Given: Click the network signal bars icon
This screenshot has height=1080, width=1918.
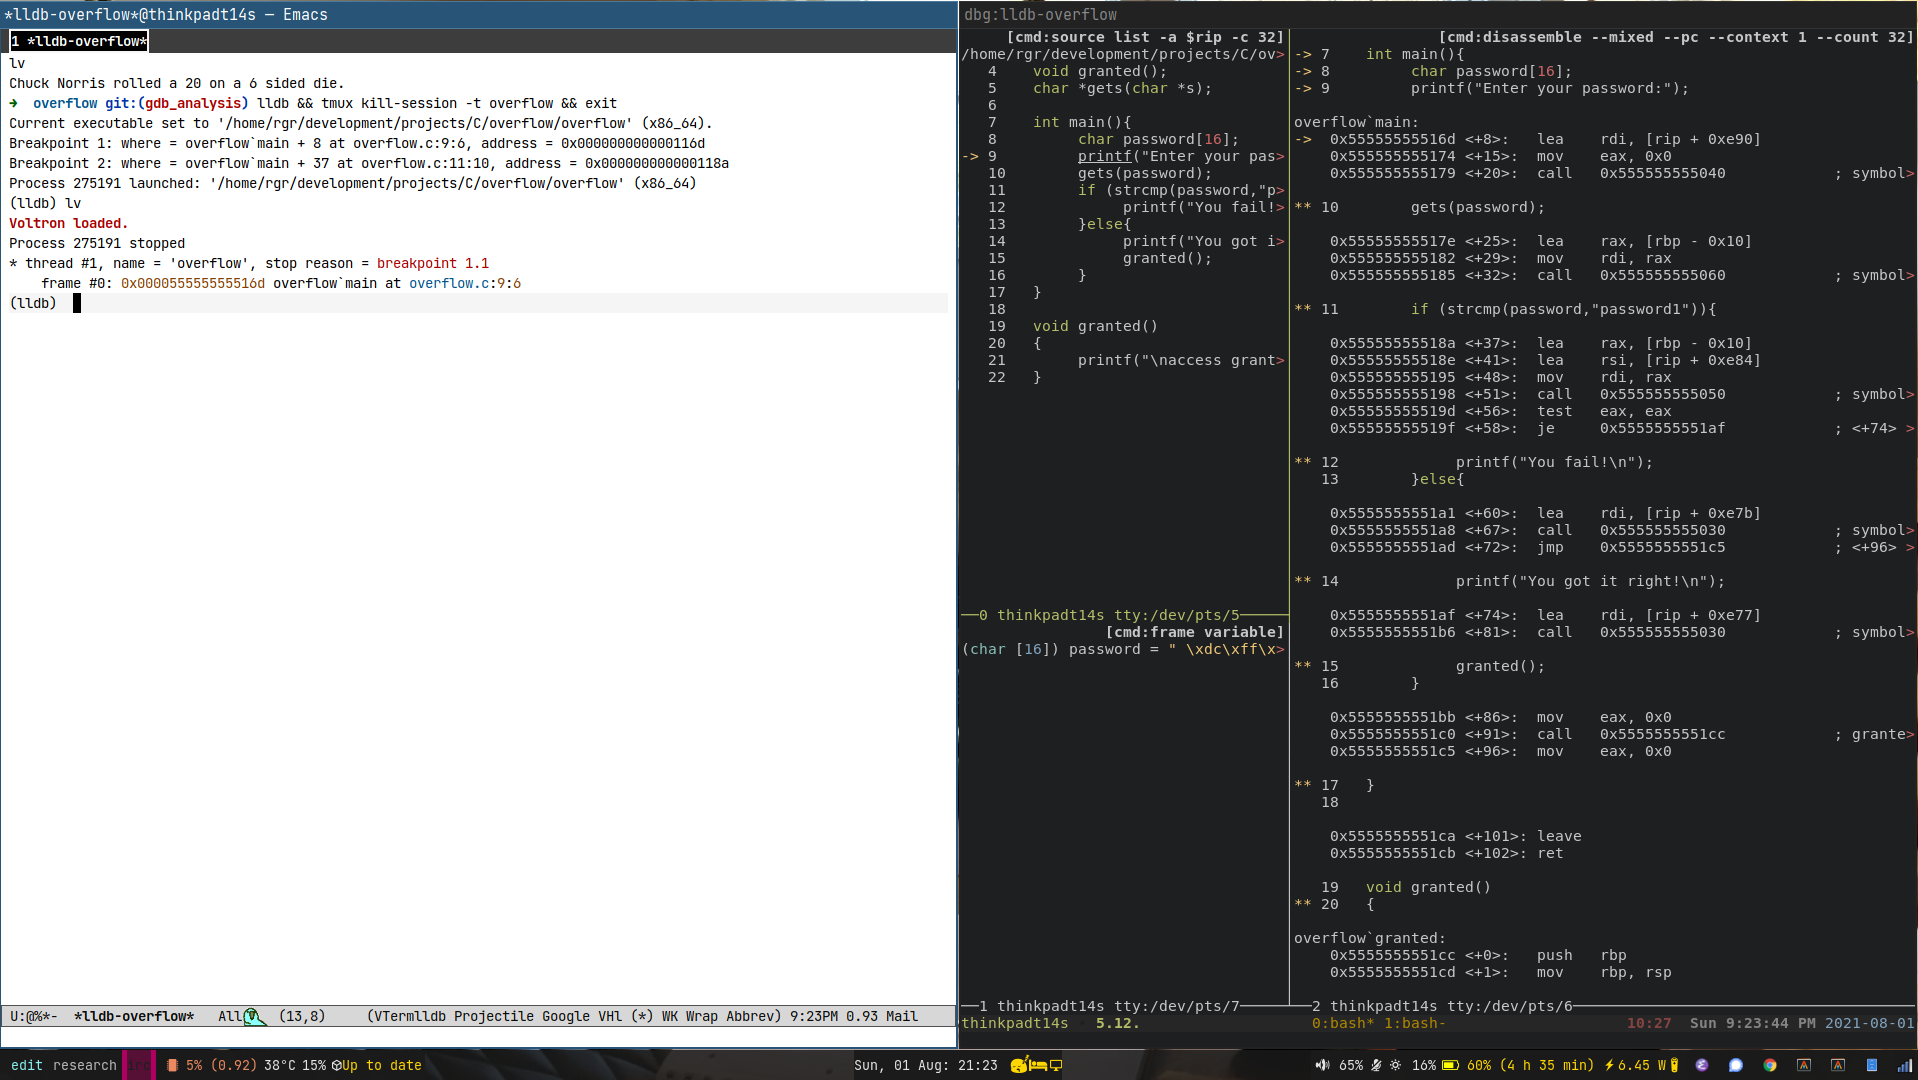Looking at the screenshot, I should point(1905,1065).
